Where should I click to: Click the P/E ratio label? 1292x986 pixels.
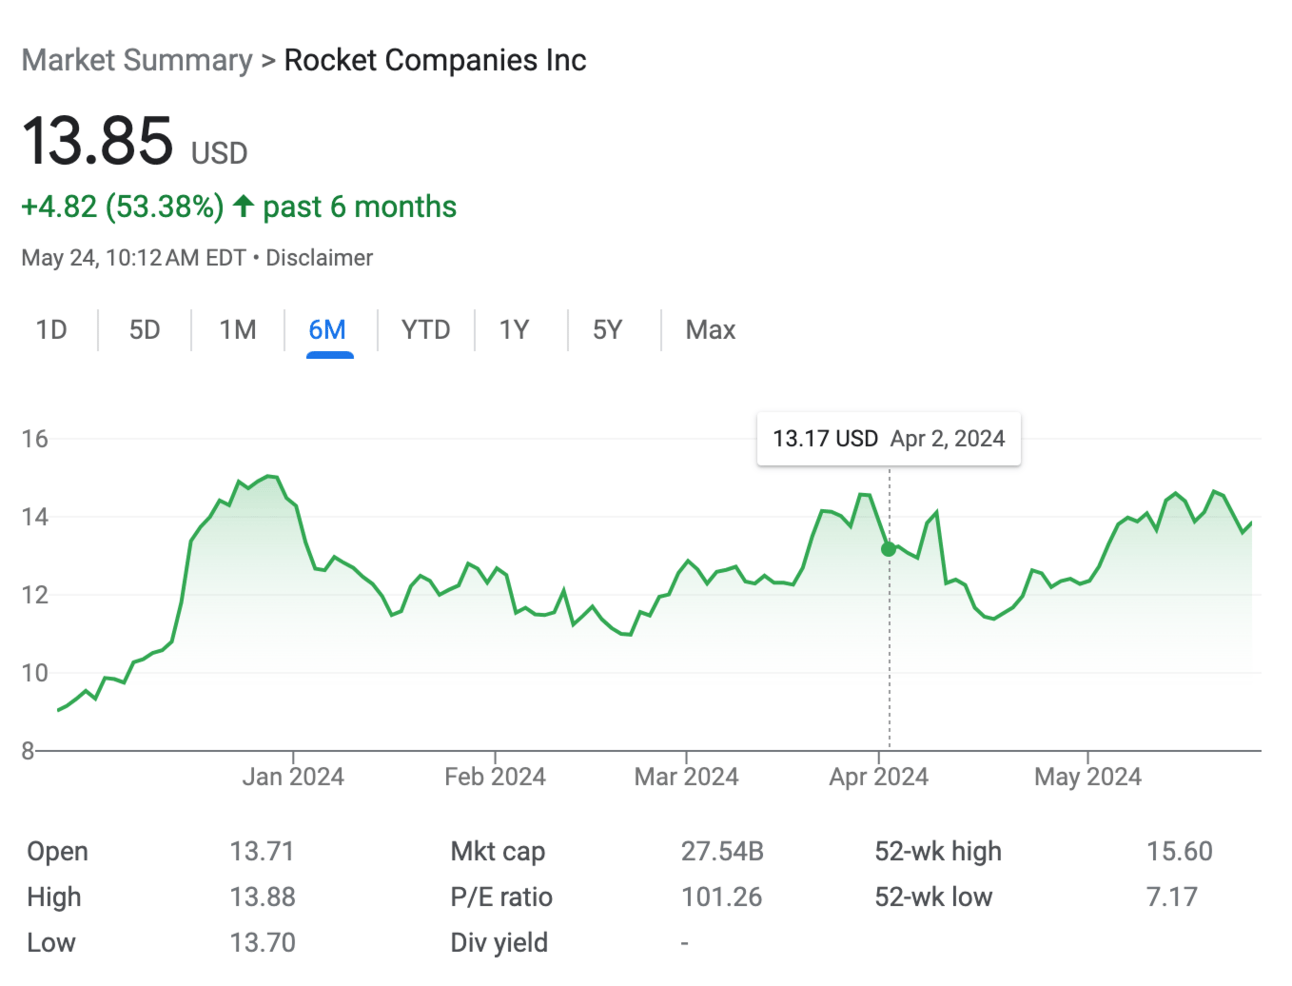(501, 897)
